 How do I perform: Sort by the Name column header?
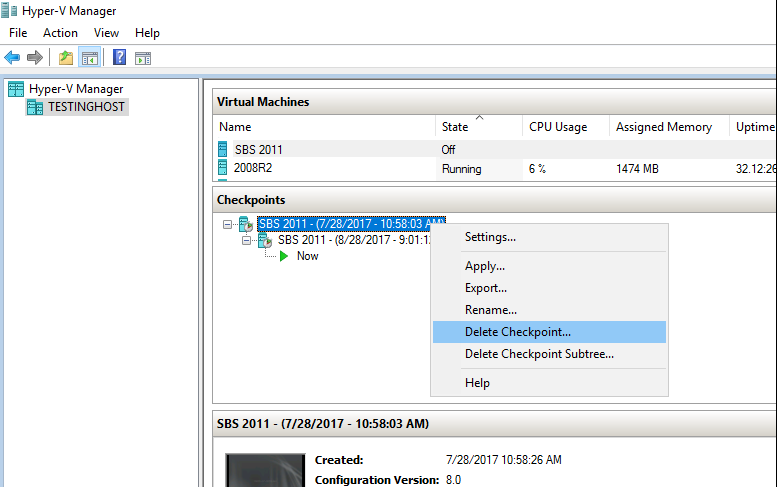[325, 127]
